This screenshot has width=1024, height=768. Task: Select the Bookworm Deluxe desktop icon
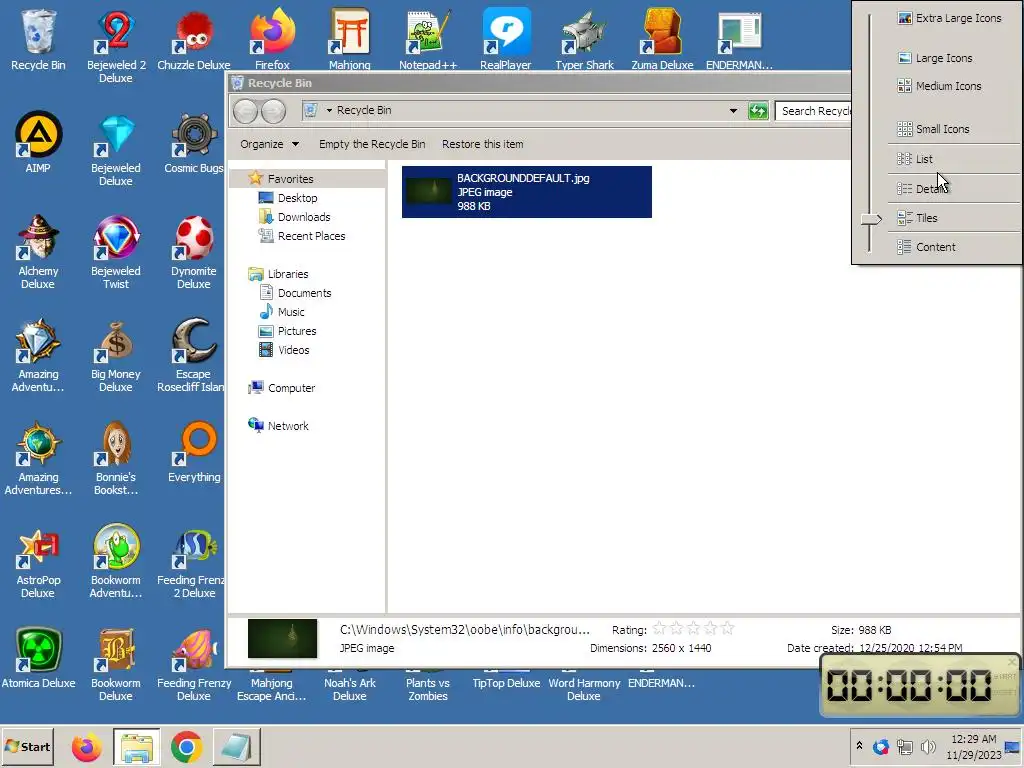(x=116, y=664)
